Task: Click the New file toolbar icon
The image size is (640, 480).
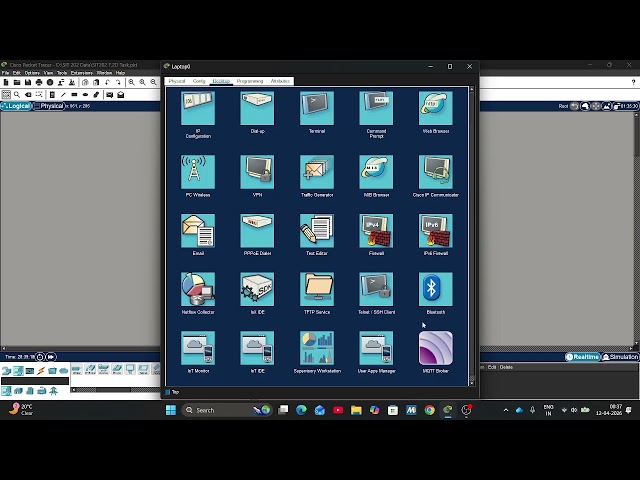Action: tap(6, 82)
